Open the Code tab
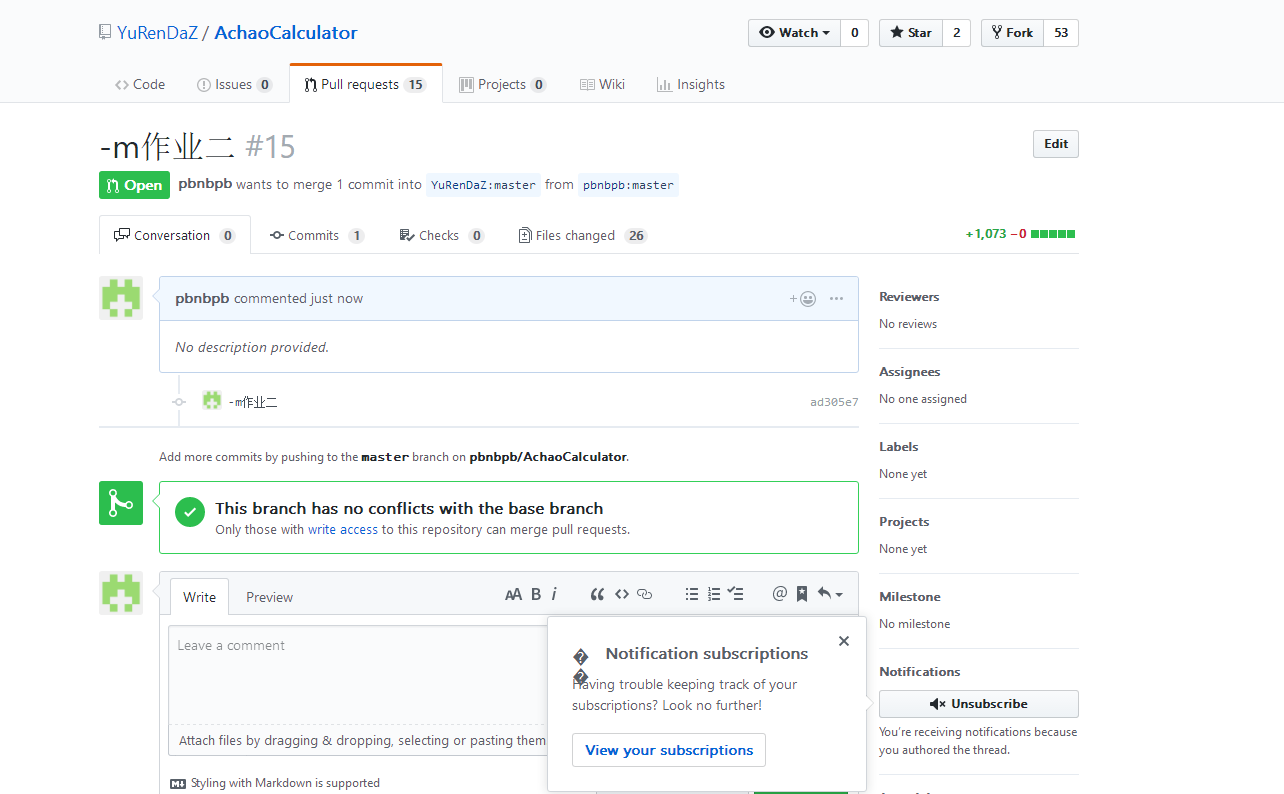This screenshot has height=794, width=1284. (x=140, y=84)
